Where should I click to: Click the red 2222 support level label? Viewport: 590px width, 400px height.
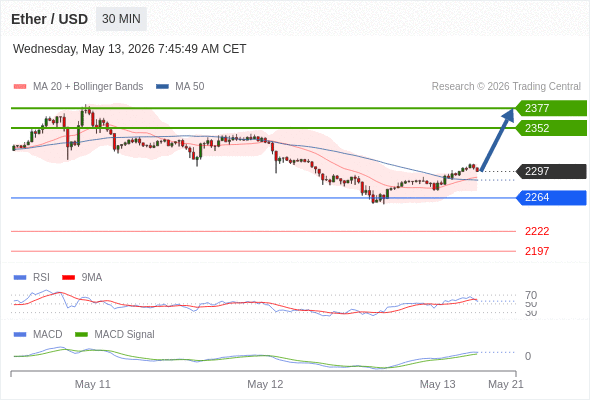537,231
